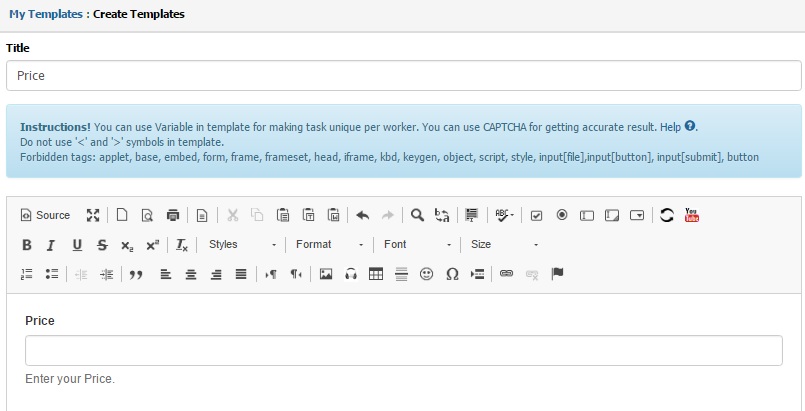The height and width of the screenshot is (411, 805).
Task: Open the Preview icon
Action: tap(147, 215)
